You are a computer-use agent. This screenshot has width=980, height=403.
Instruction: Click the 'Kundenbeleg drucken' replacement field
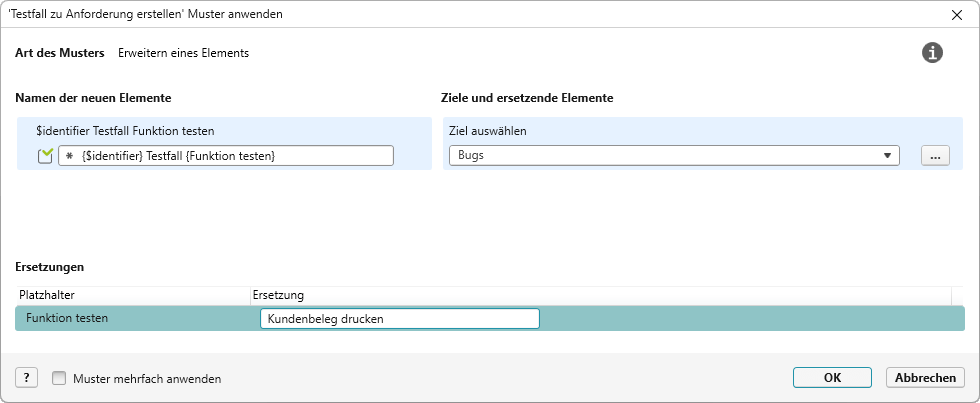[x=399, y=319]
